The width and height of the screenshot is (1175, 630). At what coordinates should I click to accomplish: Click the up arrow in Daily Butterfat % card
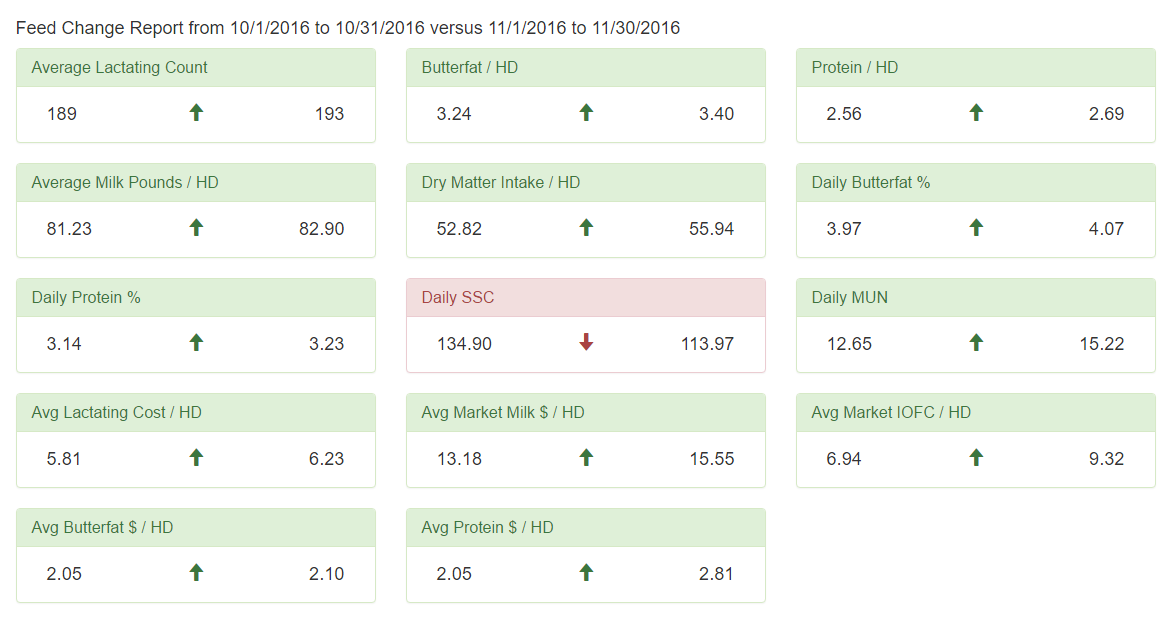(x=976, y=228)
